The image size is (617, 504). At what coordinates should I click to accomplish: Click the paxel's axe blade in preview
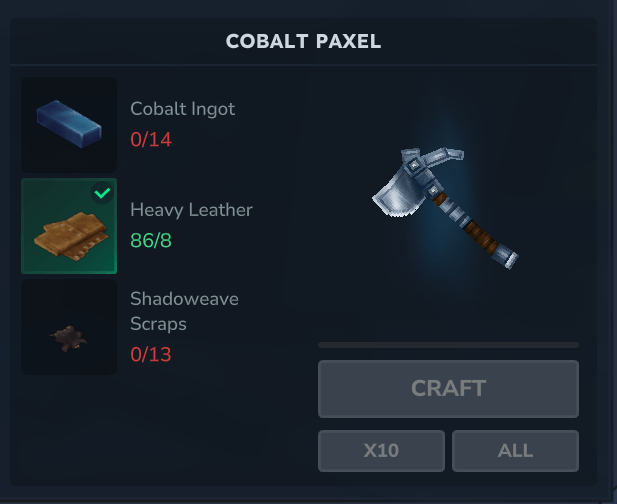[x=397, y=195]
